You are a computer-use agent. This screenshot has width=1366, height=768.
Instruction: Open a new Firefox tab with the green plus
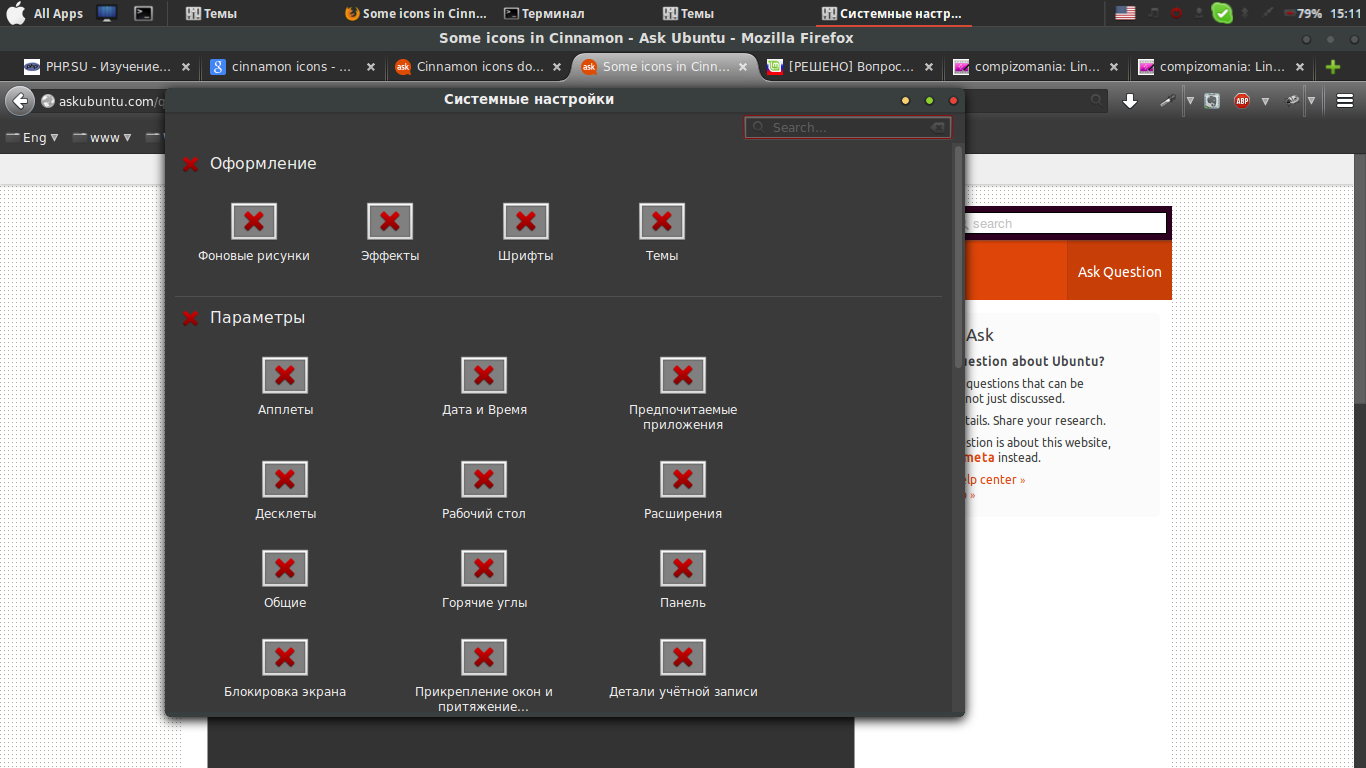point(1332,67)
